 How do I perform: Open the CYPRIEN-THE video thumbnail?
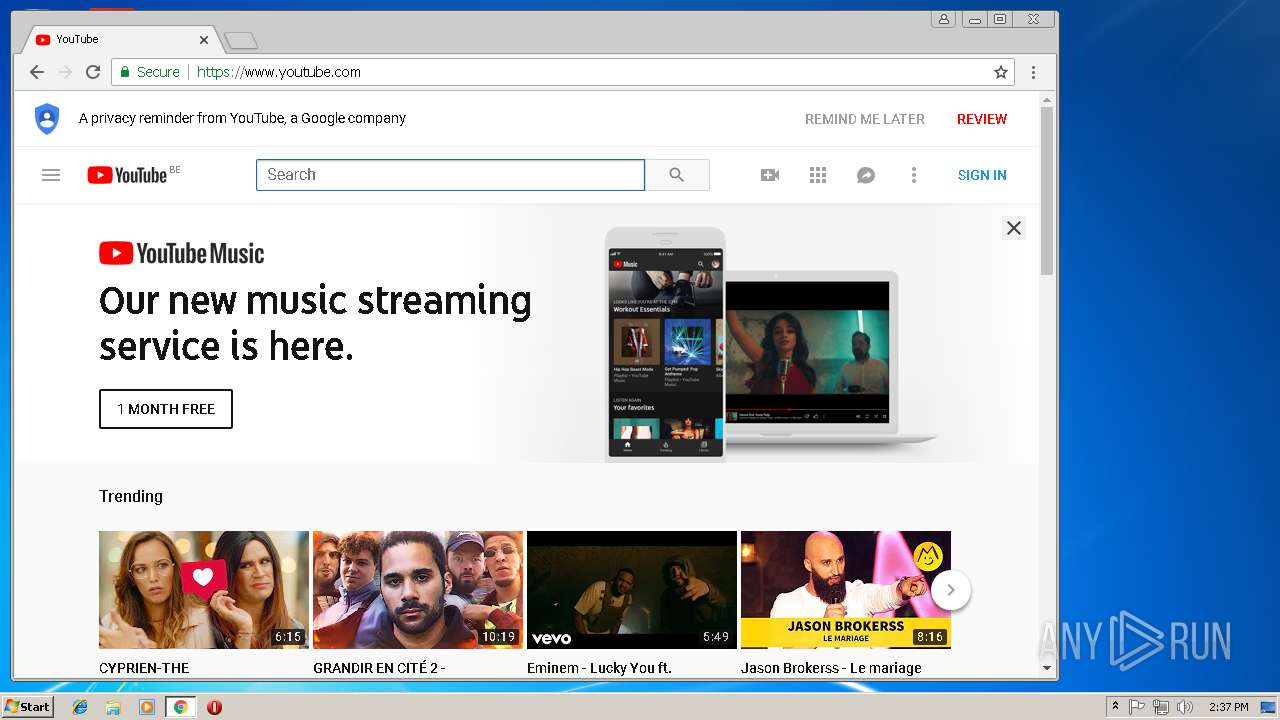click(204, 590)
